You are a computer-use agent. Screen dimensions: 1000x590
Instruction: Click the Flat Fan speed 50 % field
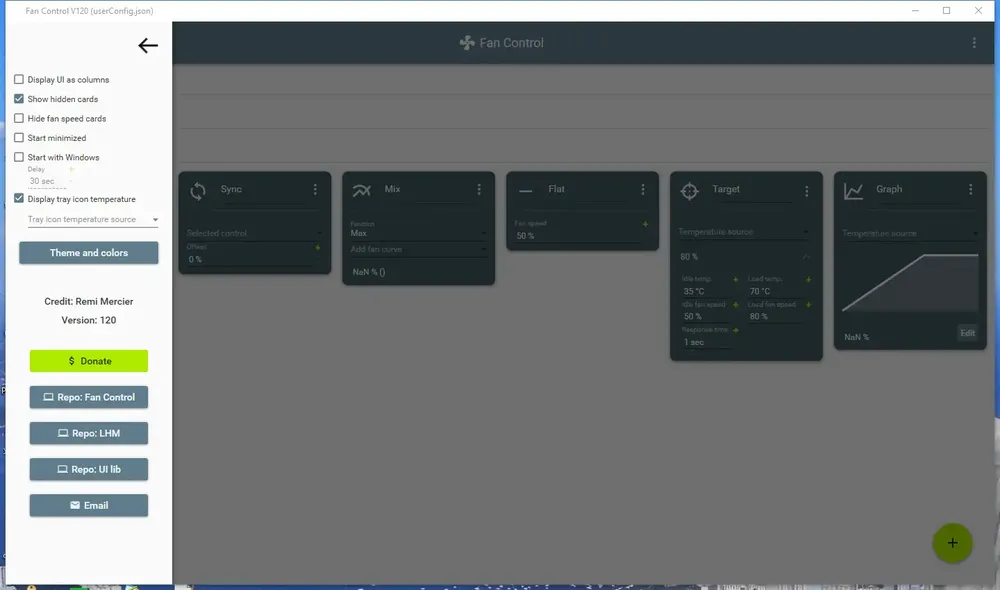pos(577,236)
